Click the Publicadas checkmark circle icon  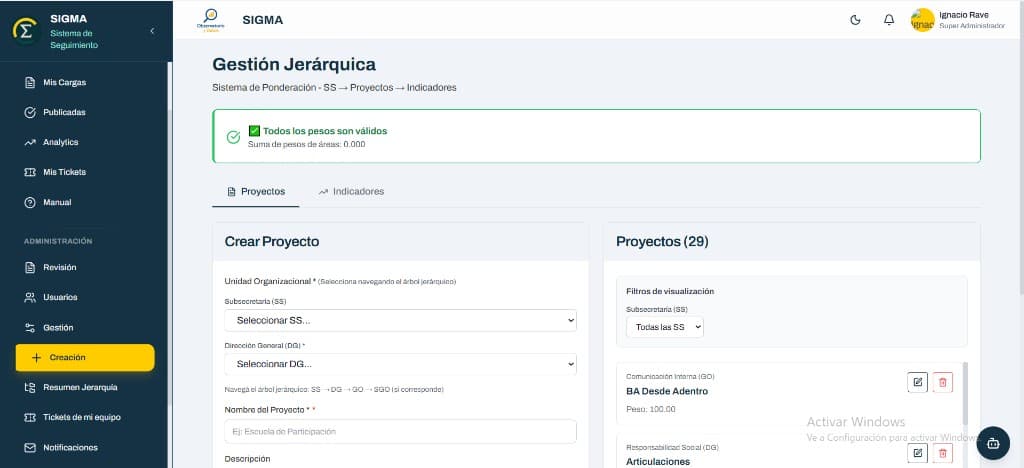[x=29, y=112]
